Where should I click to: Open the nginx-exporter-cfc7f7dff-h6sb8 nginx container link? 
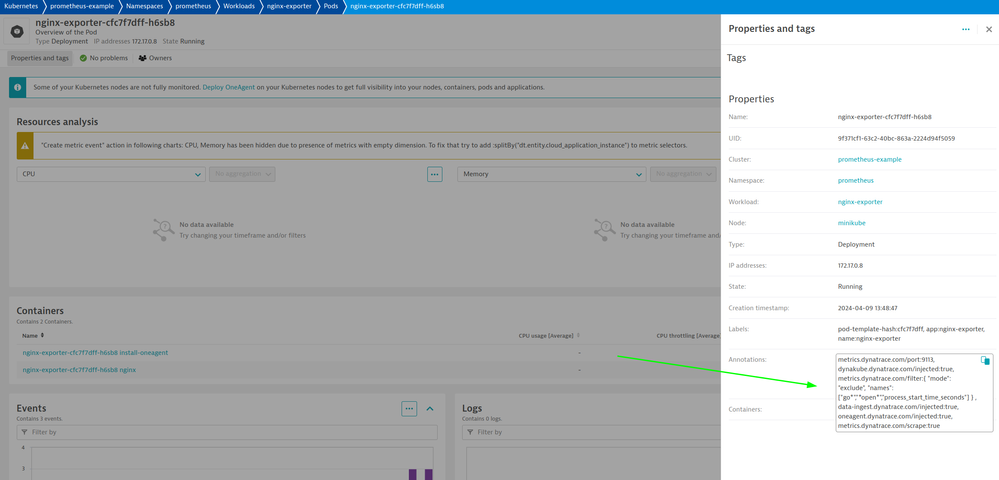[x=79, y=370]
